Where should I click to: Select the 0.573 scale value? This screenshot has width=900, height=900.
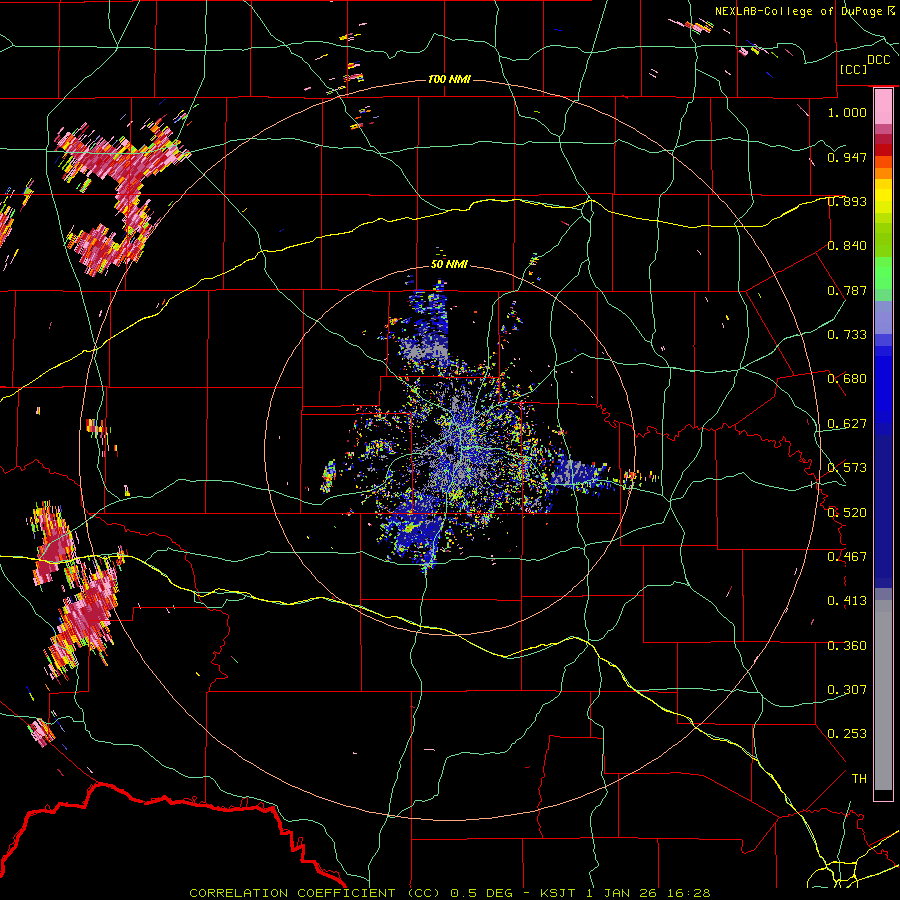847,467
